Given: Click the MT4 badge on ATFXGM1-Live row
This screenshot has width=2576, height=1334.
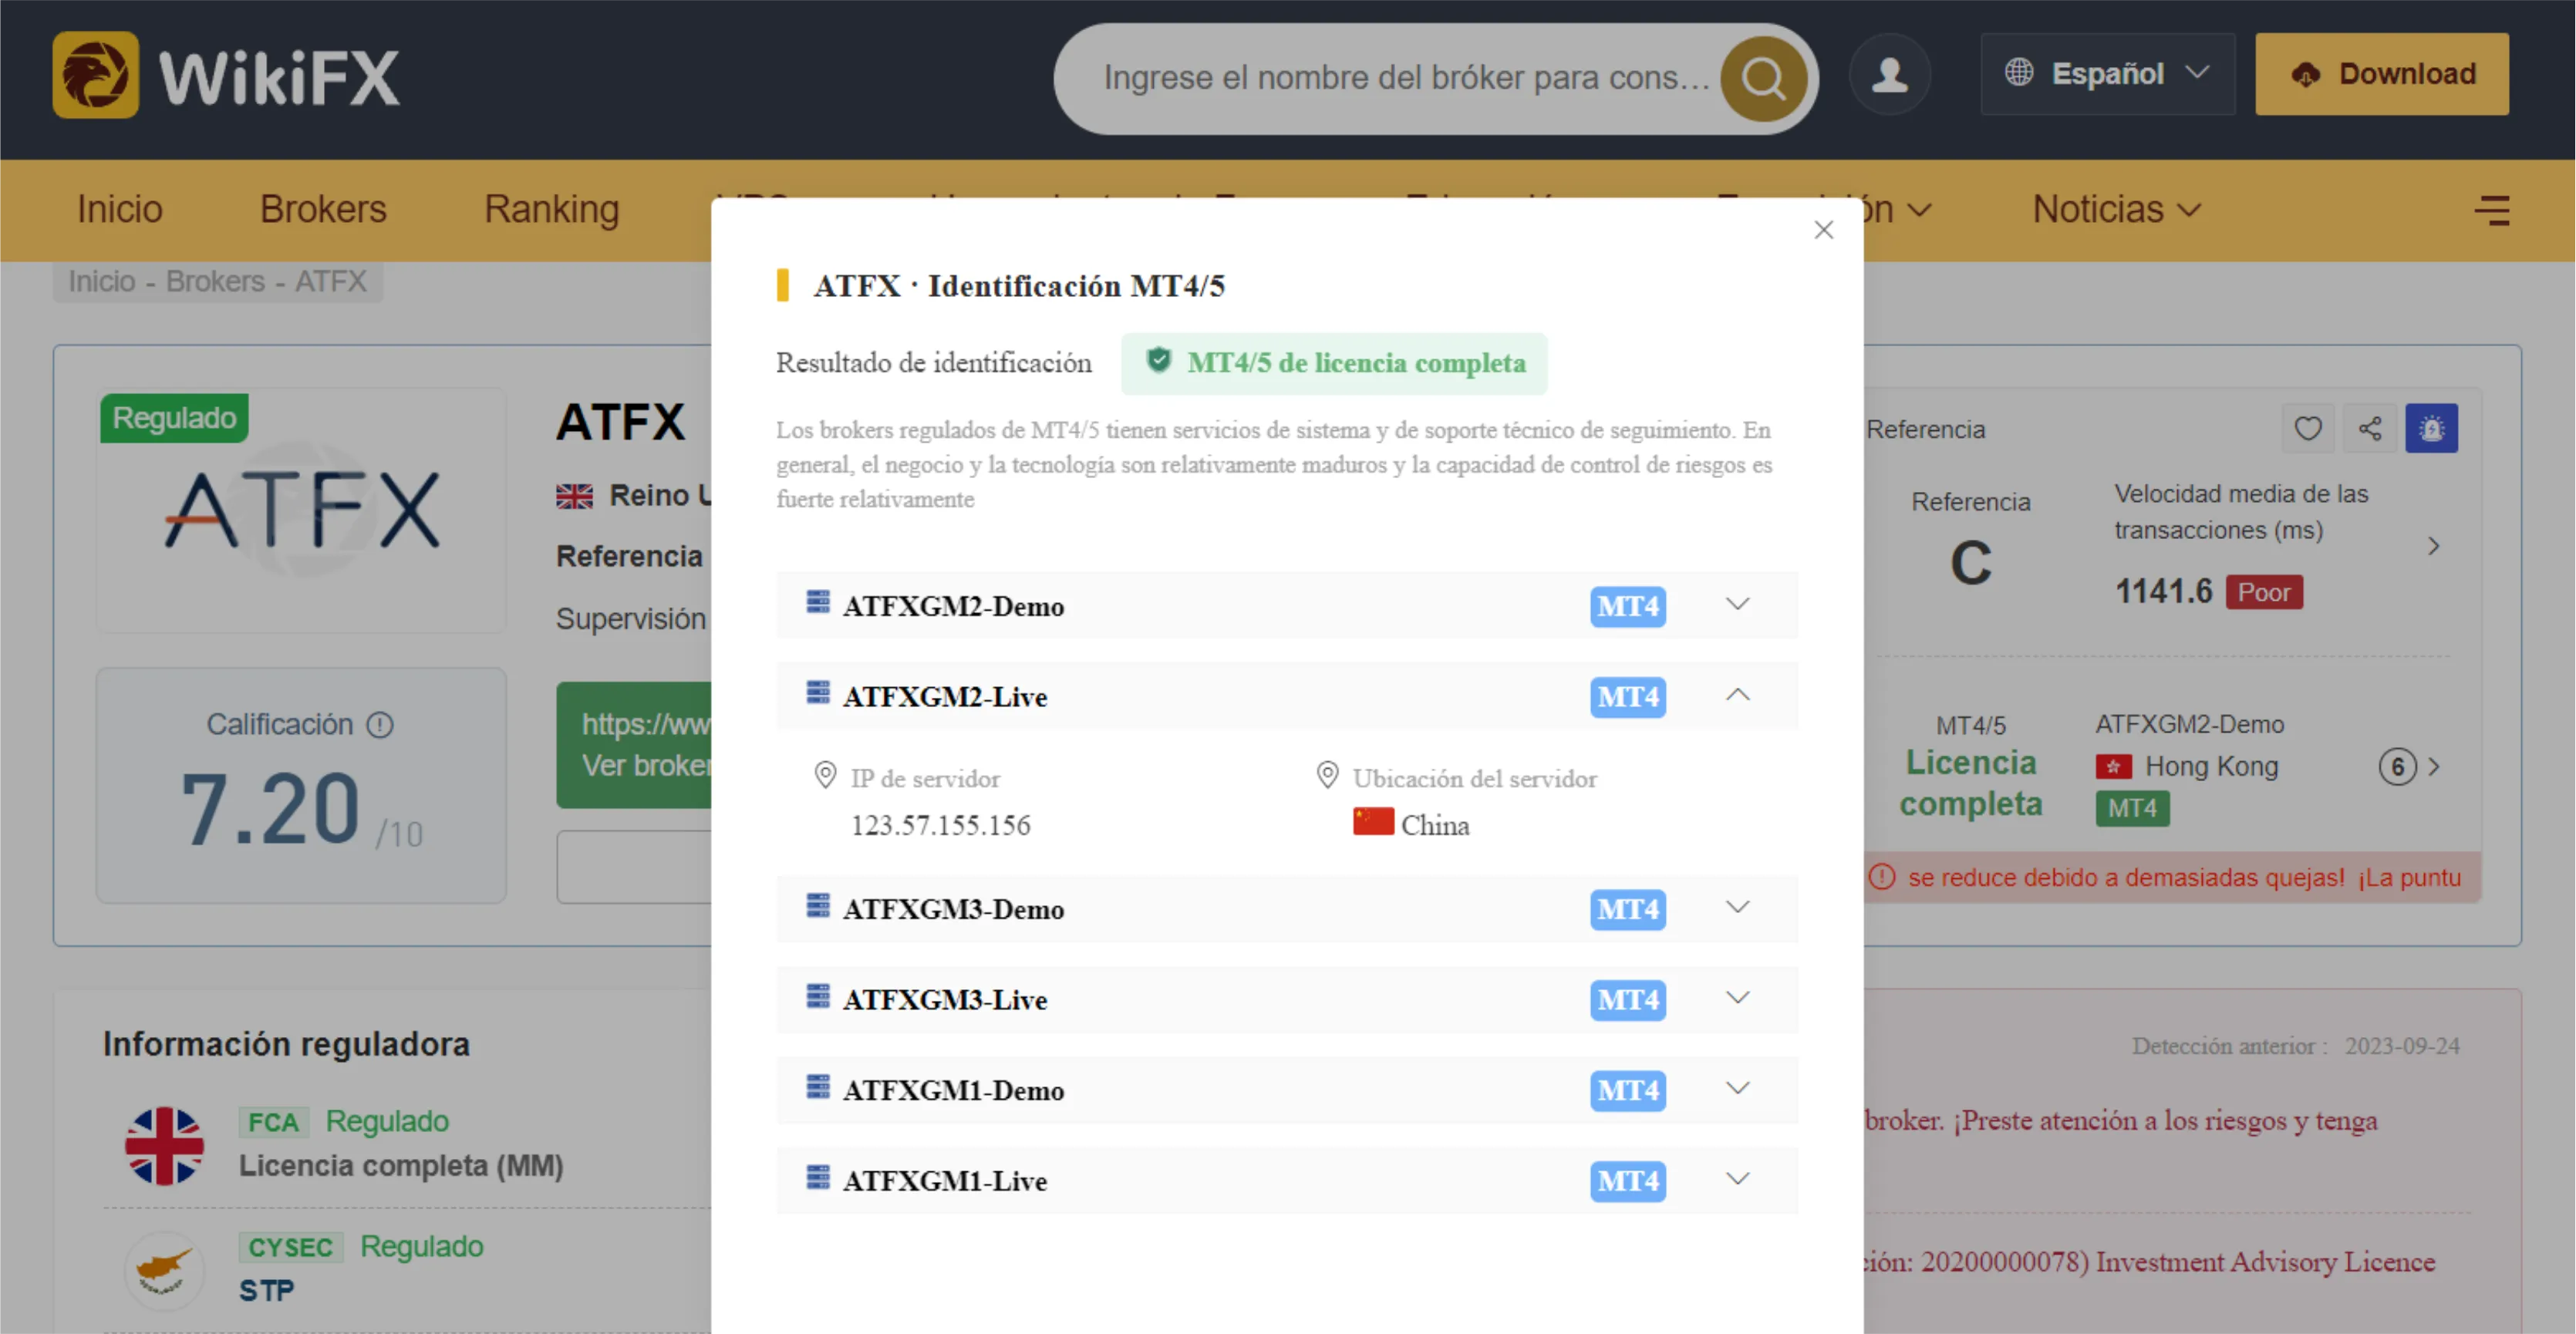Looking at the screenshot, I should point(1627,1181).
